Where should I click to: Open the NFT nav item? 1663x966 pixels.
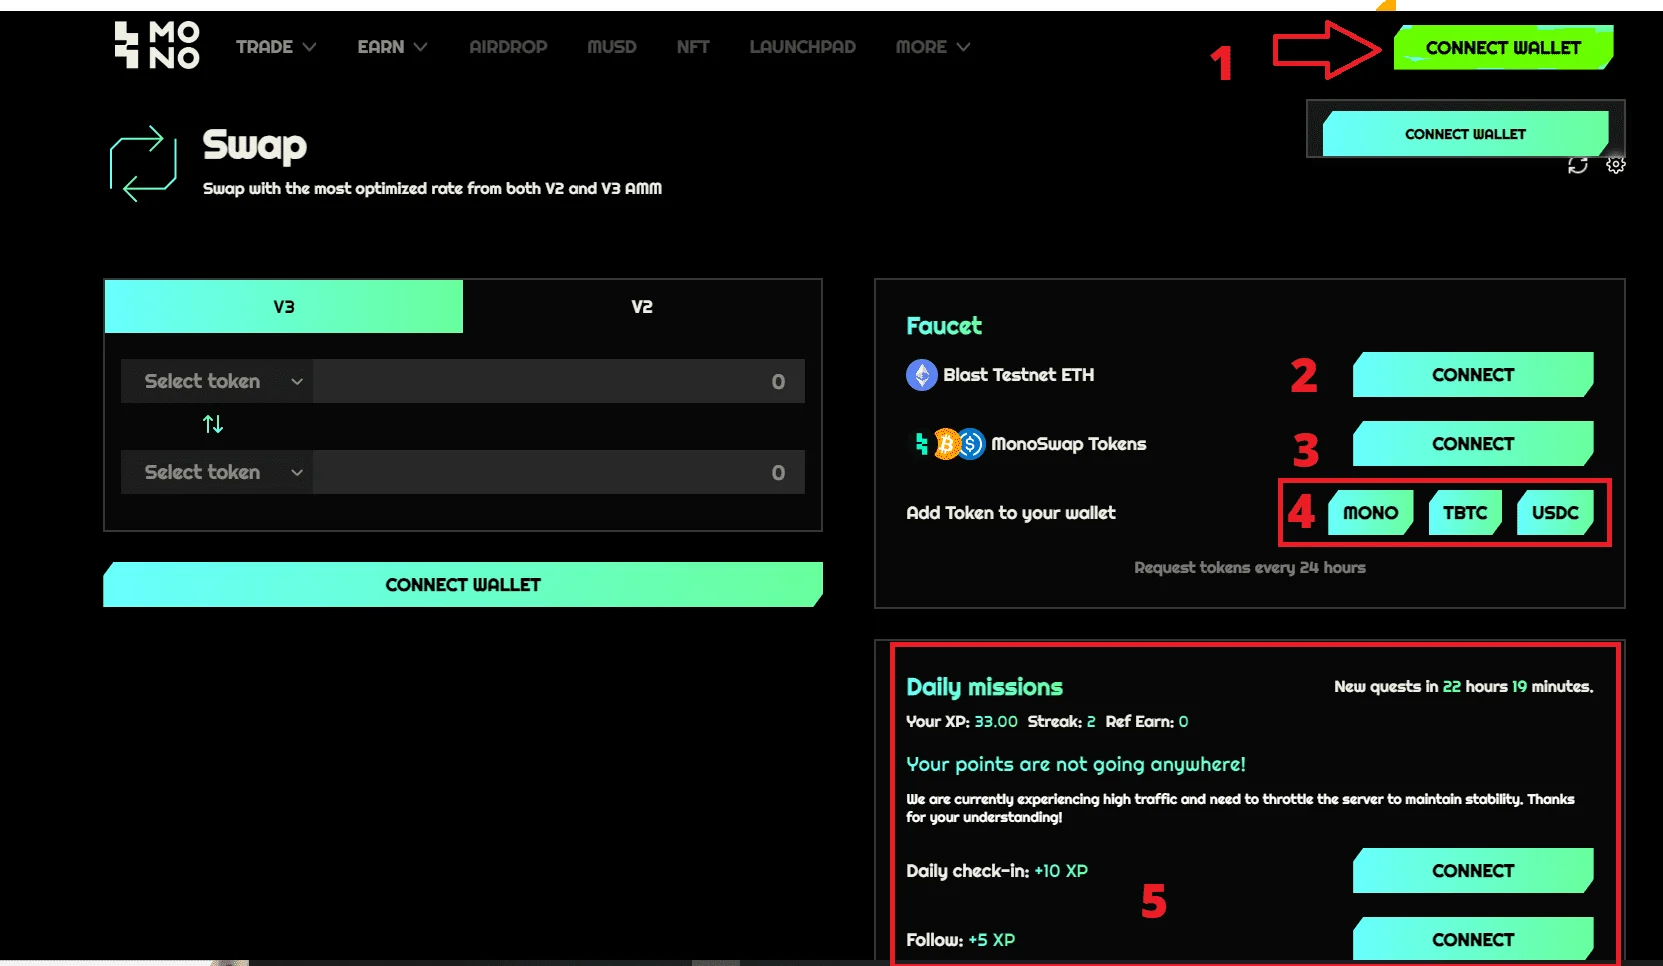click(x=693, y=47)
